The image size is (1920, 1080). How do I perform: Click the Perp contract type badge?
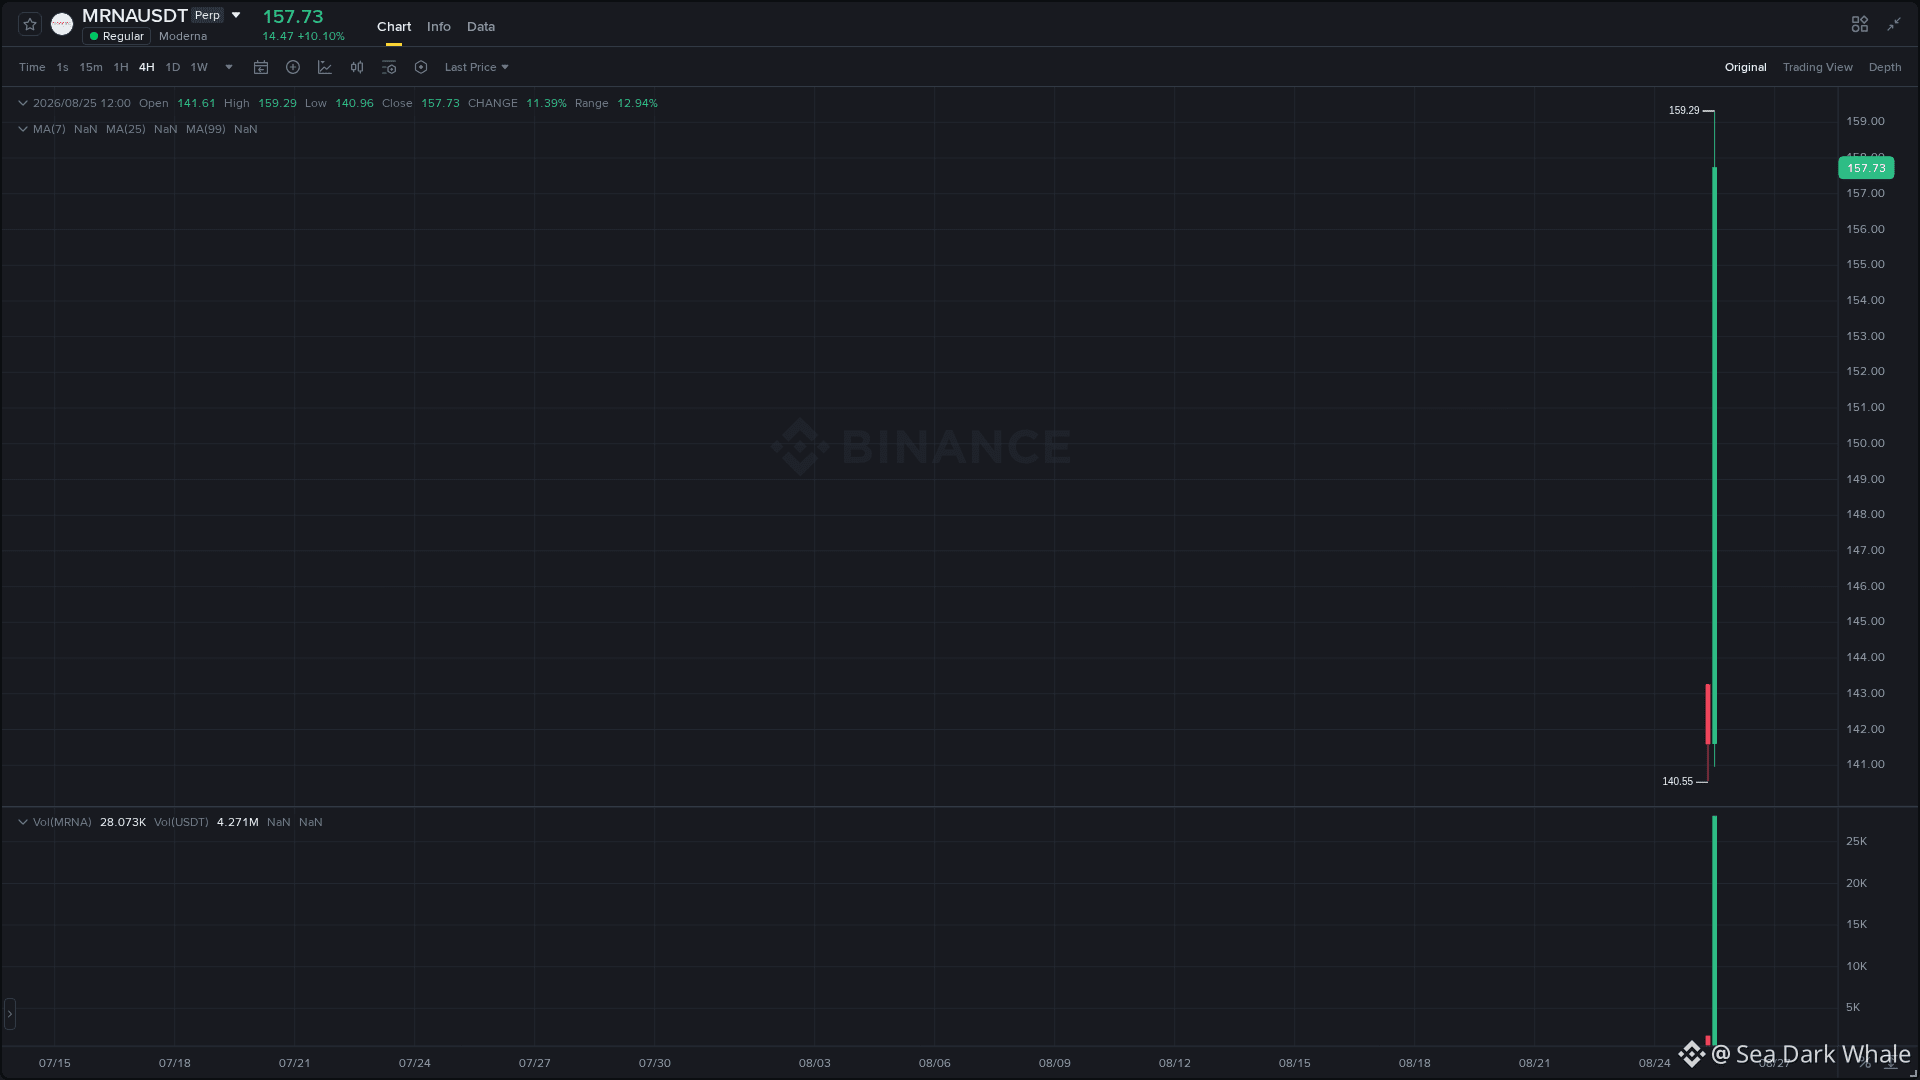pyautogui.click(x=207, y=15)
